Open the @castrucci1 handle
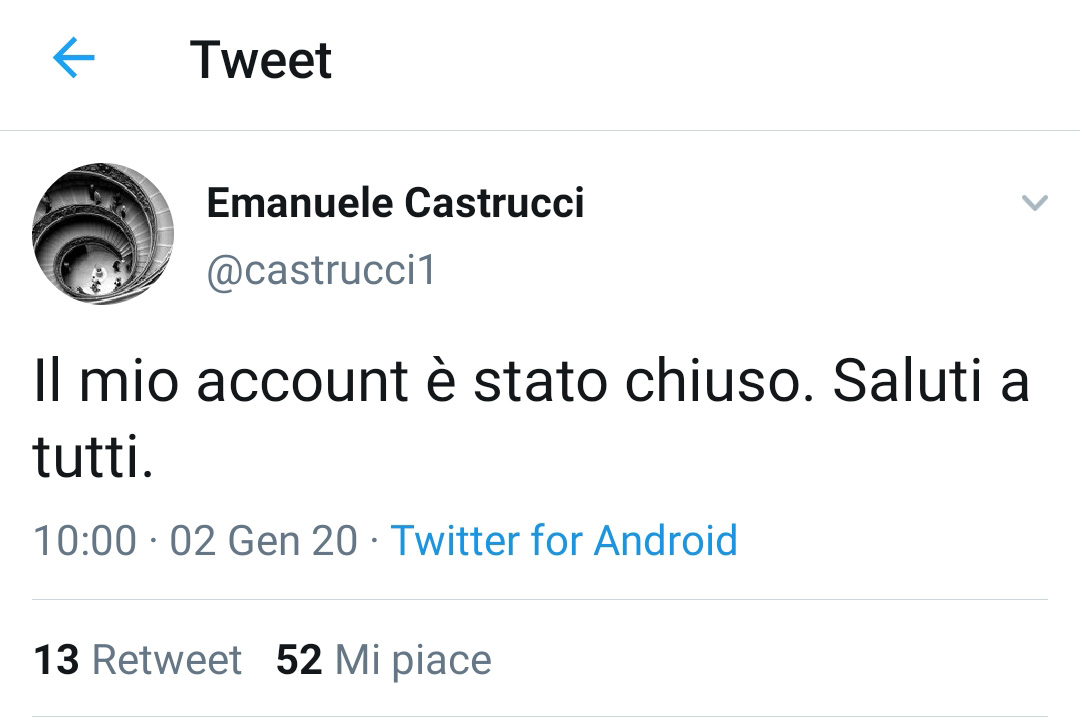 [321, 269]
